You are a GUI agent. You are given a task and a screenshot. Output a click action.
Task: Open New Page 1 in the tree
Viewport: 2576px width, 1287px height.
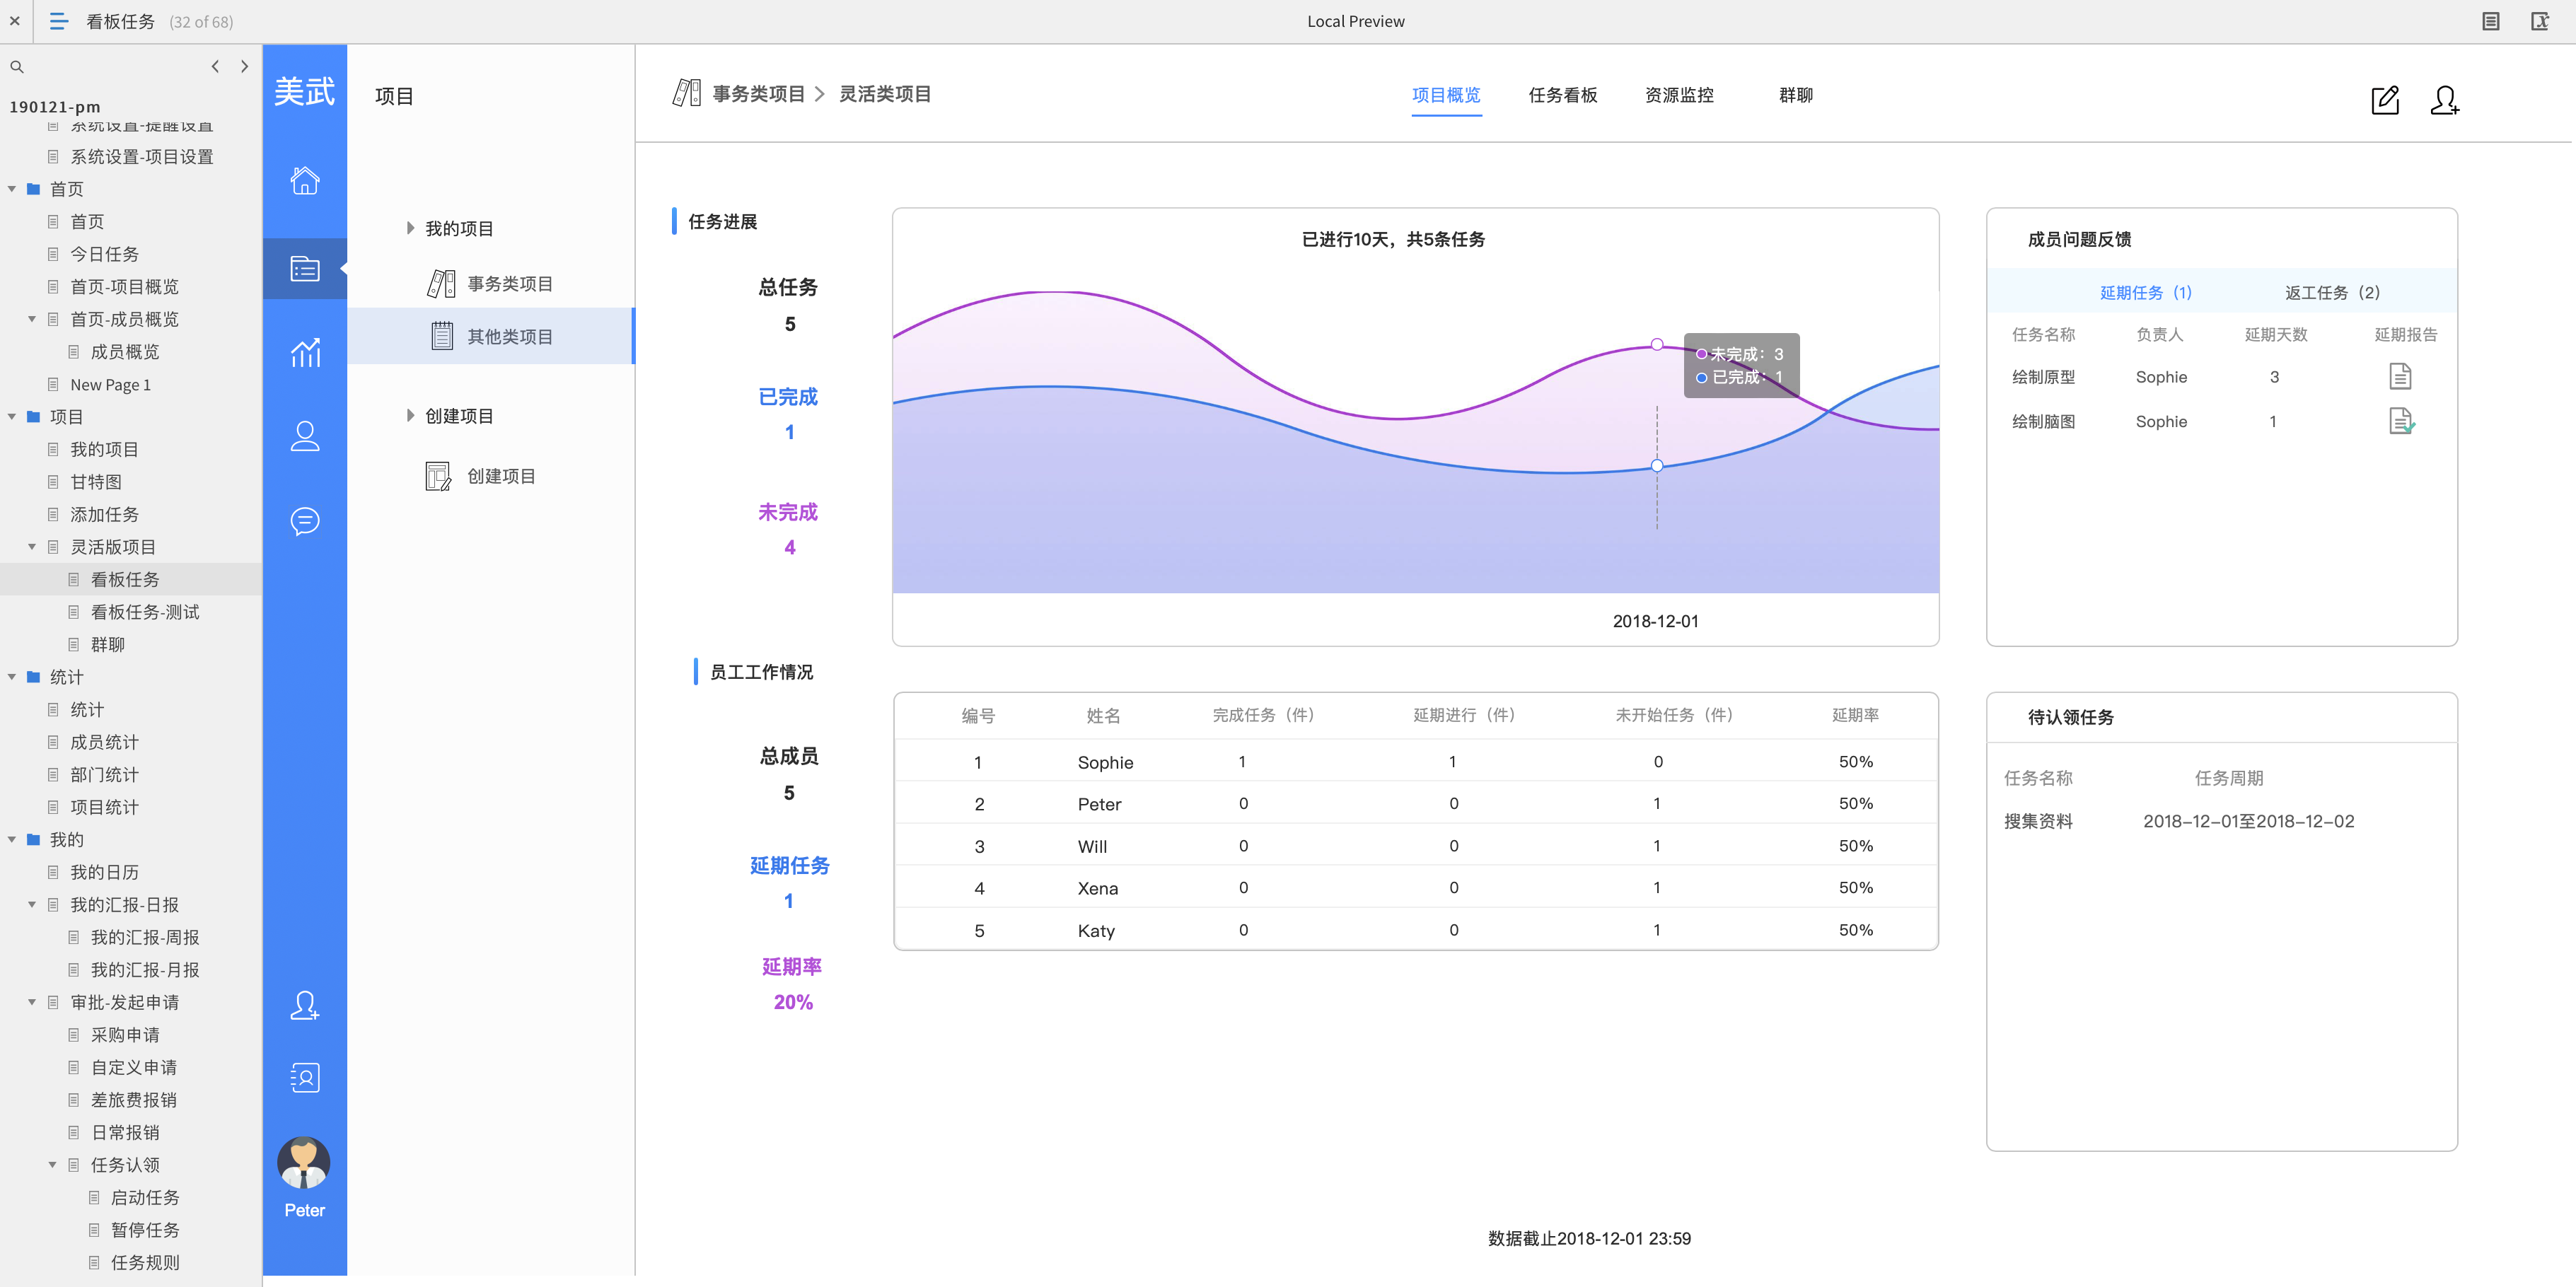tap(110, 385)
